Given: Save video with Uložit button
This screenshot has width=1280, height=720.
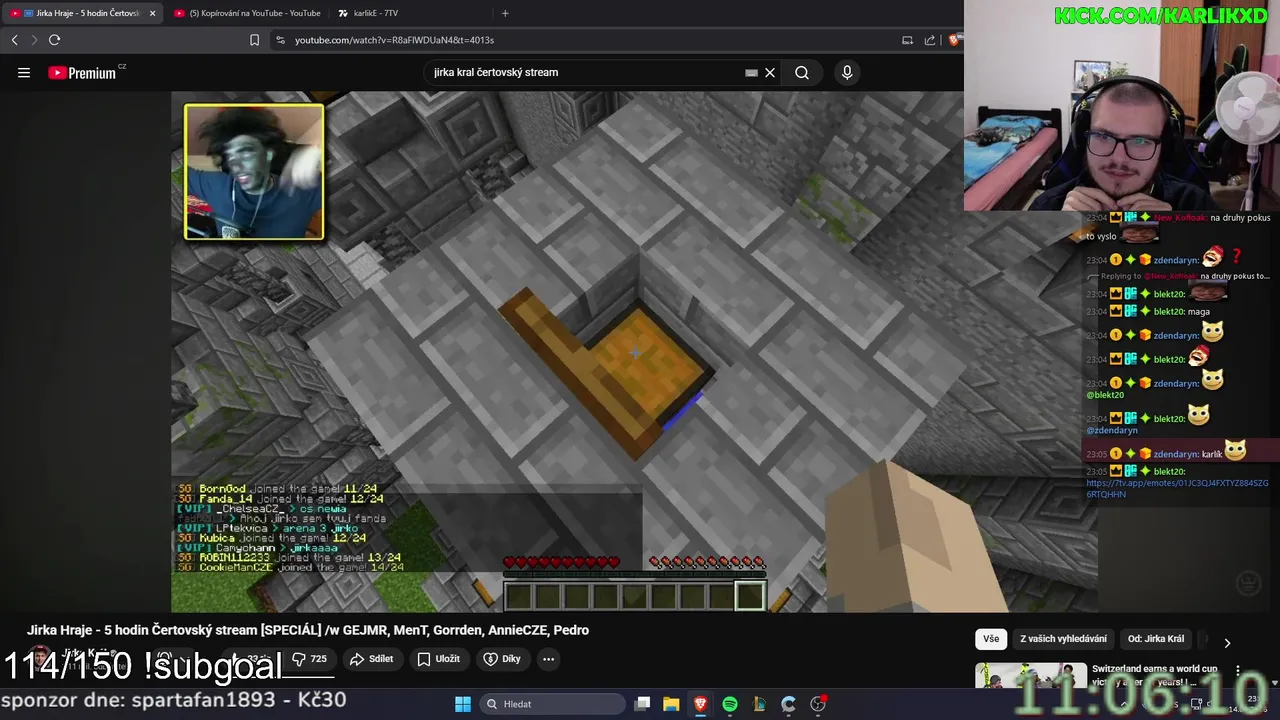Looking at the screenshot, I should pyautogui.click(x=438, y=659).
